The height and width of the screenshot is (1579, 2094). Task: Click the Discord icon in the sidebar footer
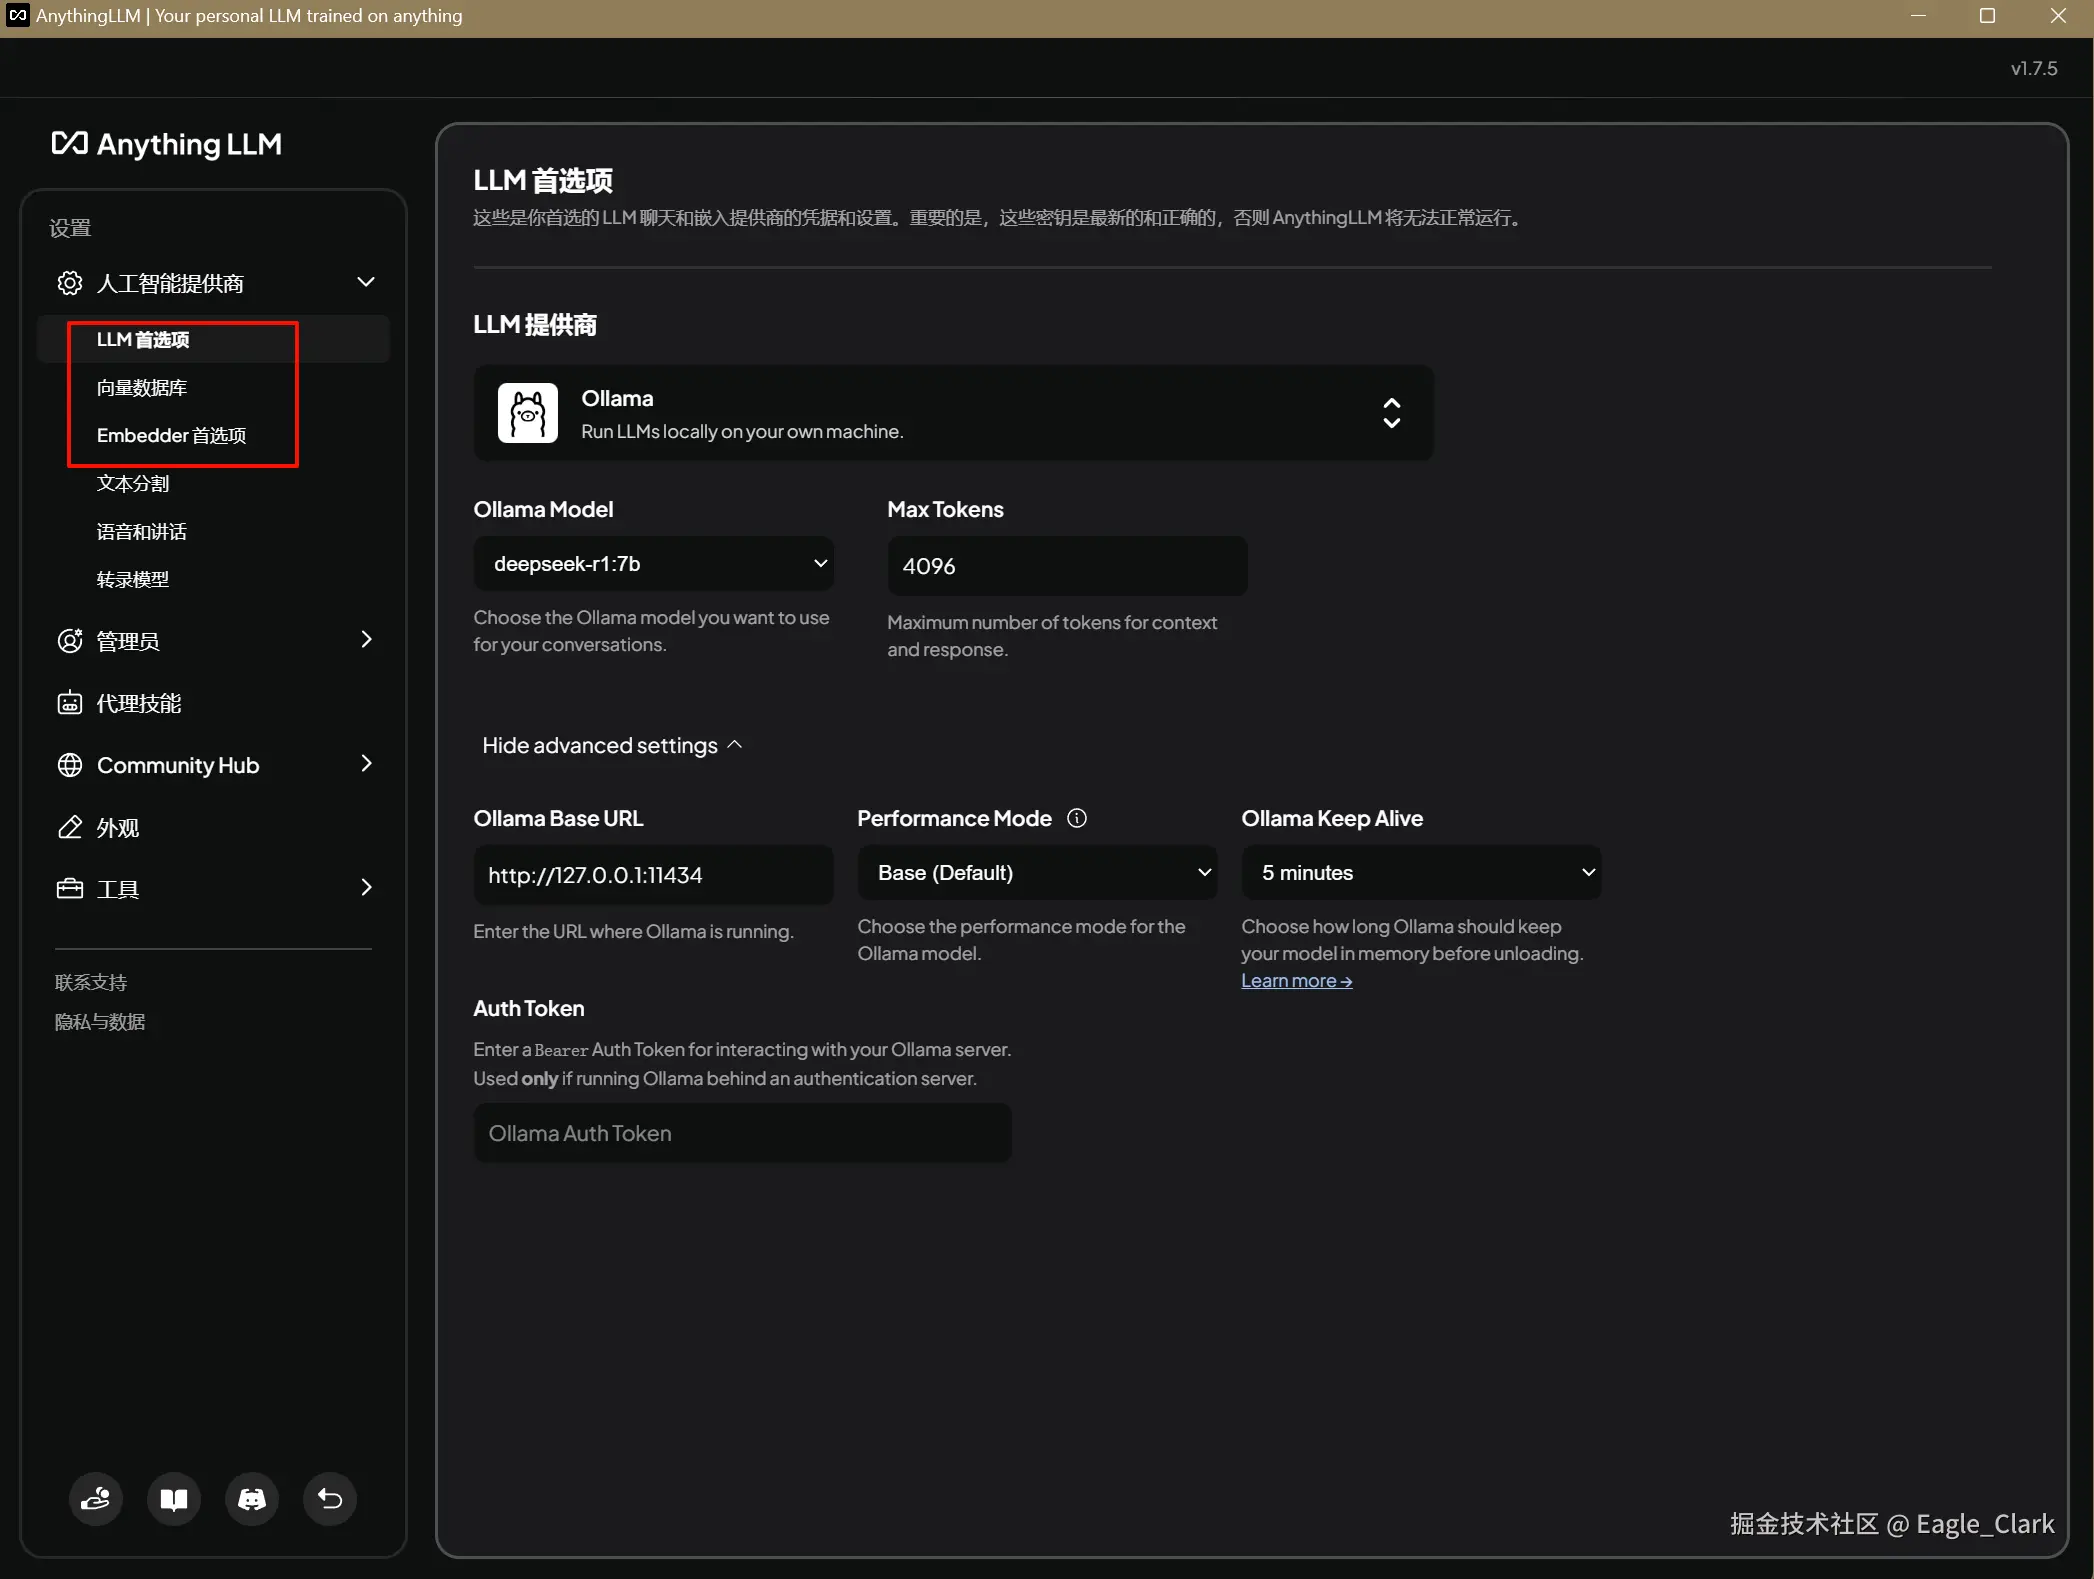pos(251,1498)
